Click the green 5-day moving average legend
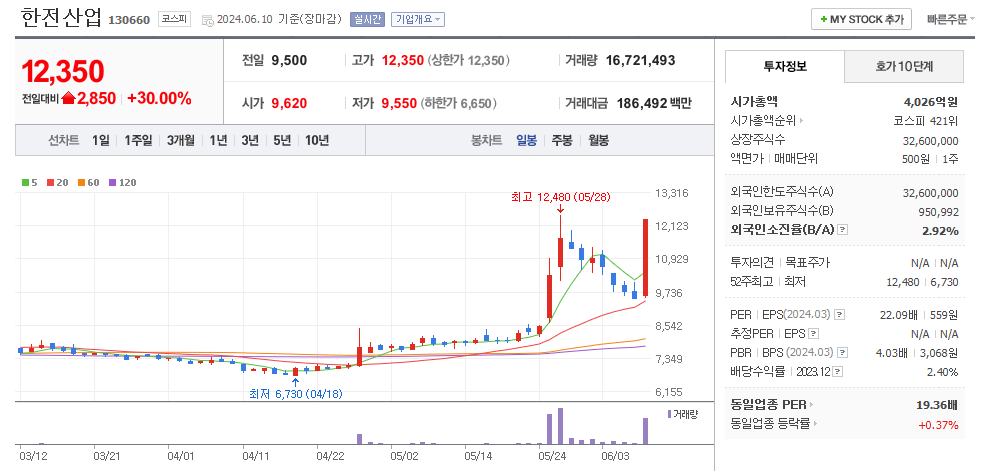 30,183
